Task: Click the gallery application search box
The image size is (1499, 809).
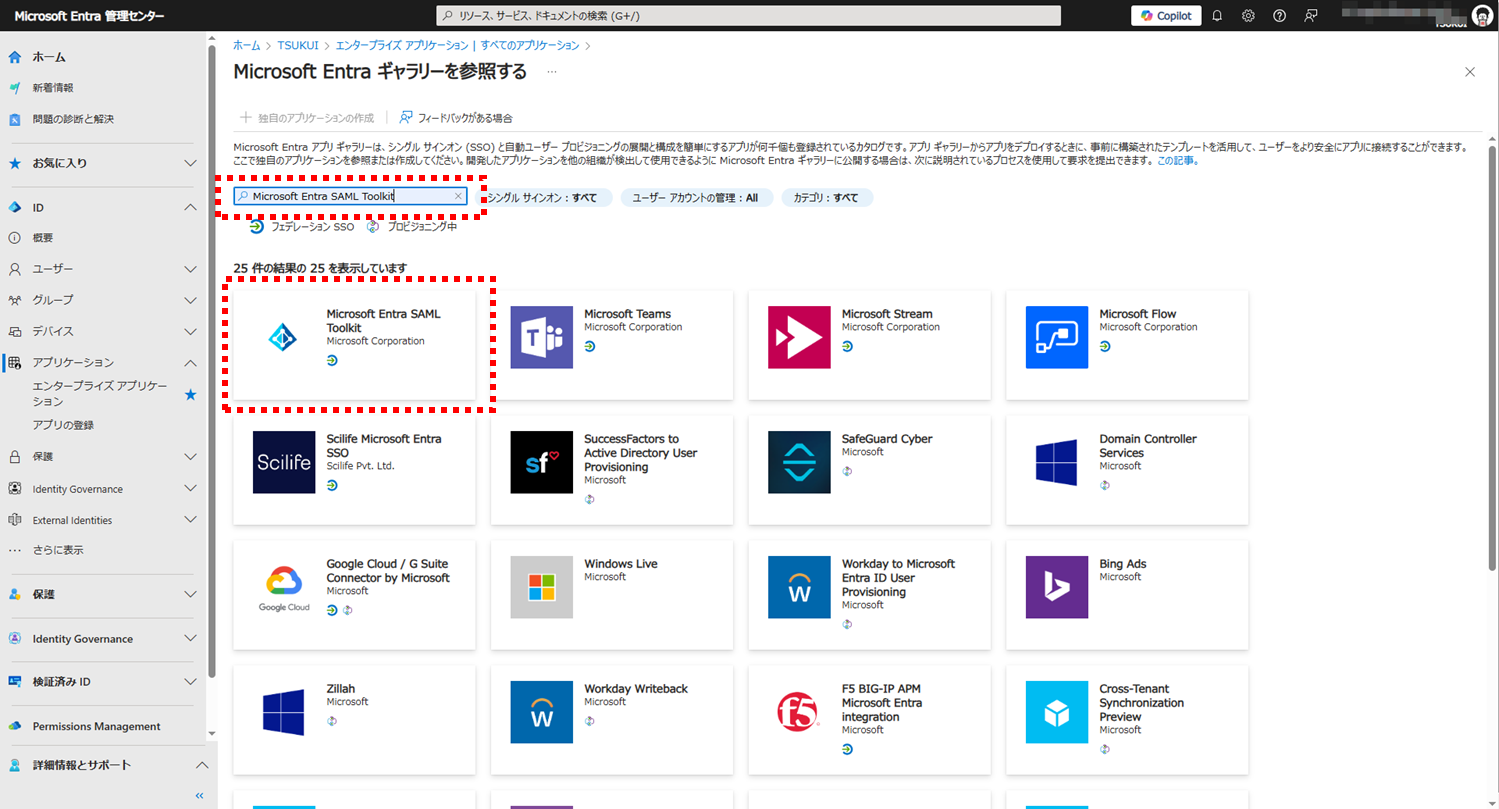Action: pyautogui.click(x=350, y=196)
